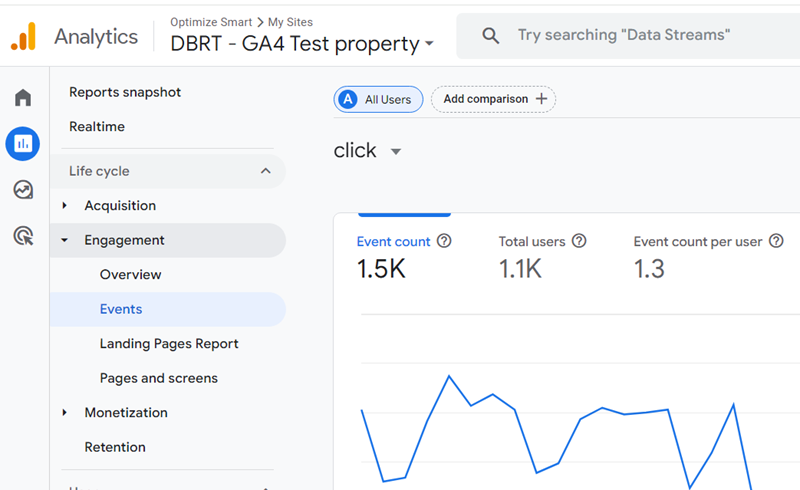Open the Retention report
Screen dimensions: 800x490
tap(115, 447)
